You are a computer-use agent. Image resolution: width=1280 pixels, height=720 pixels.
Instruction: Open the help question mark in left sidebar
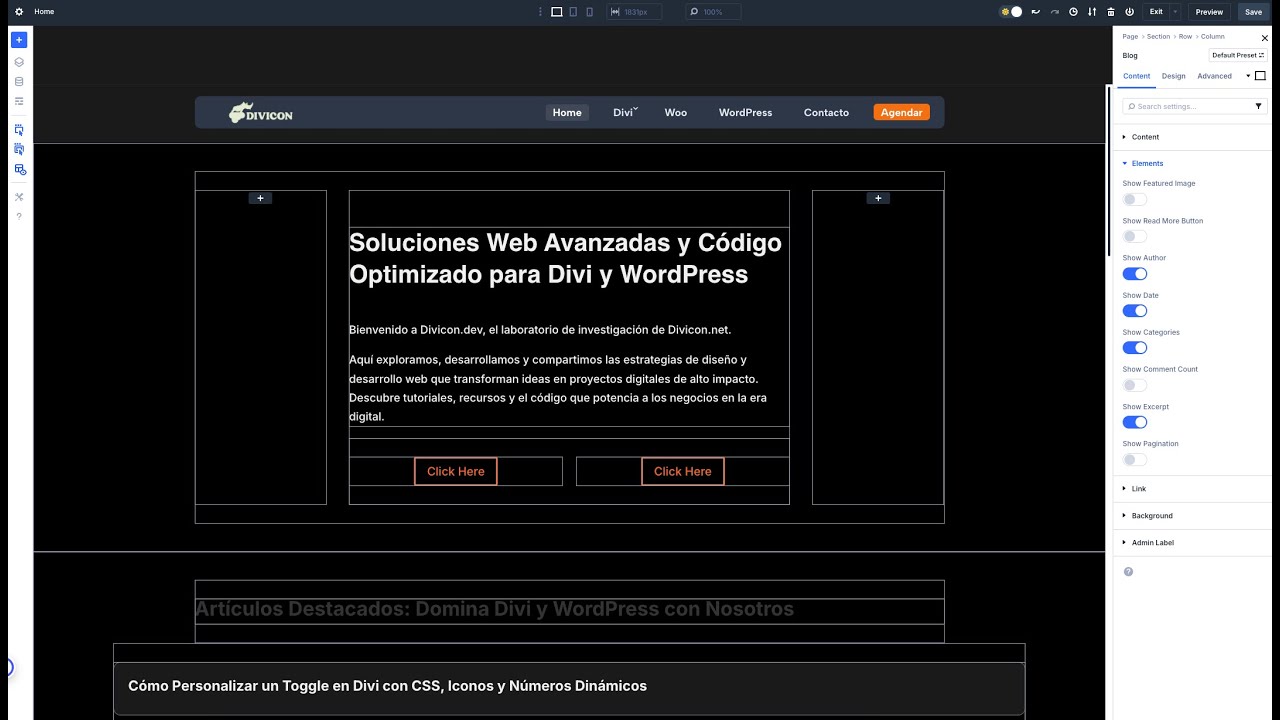(19, 216)
